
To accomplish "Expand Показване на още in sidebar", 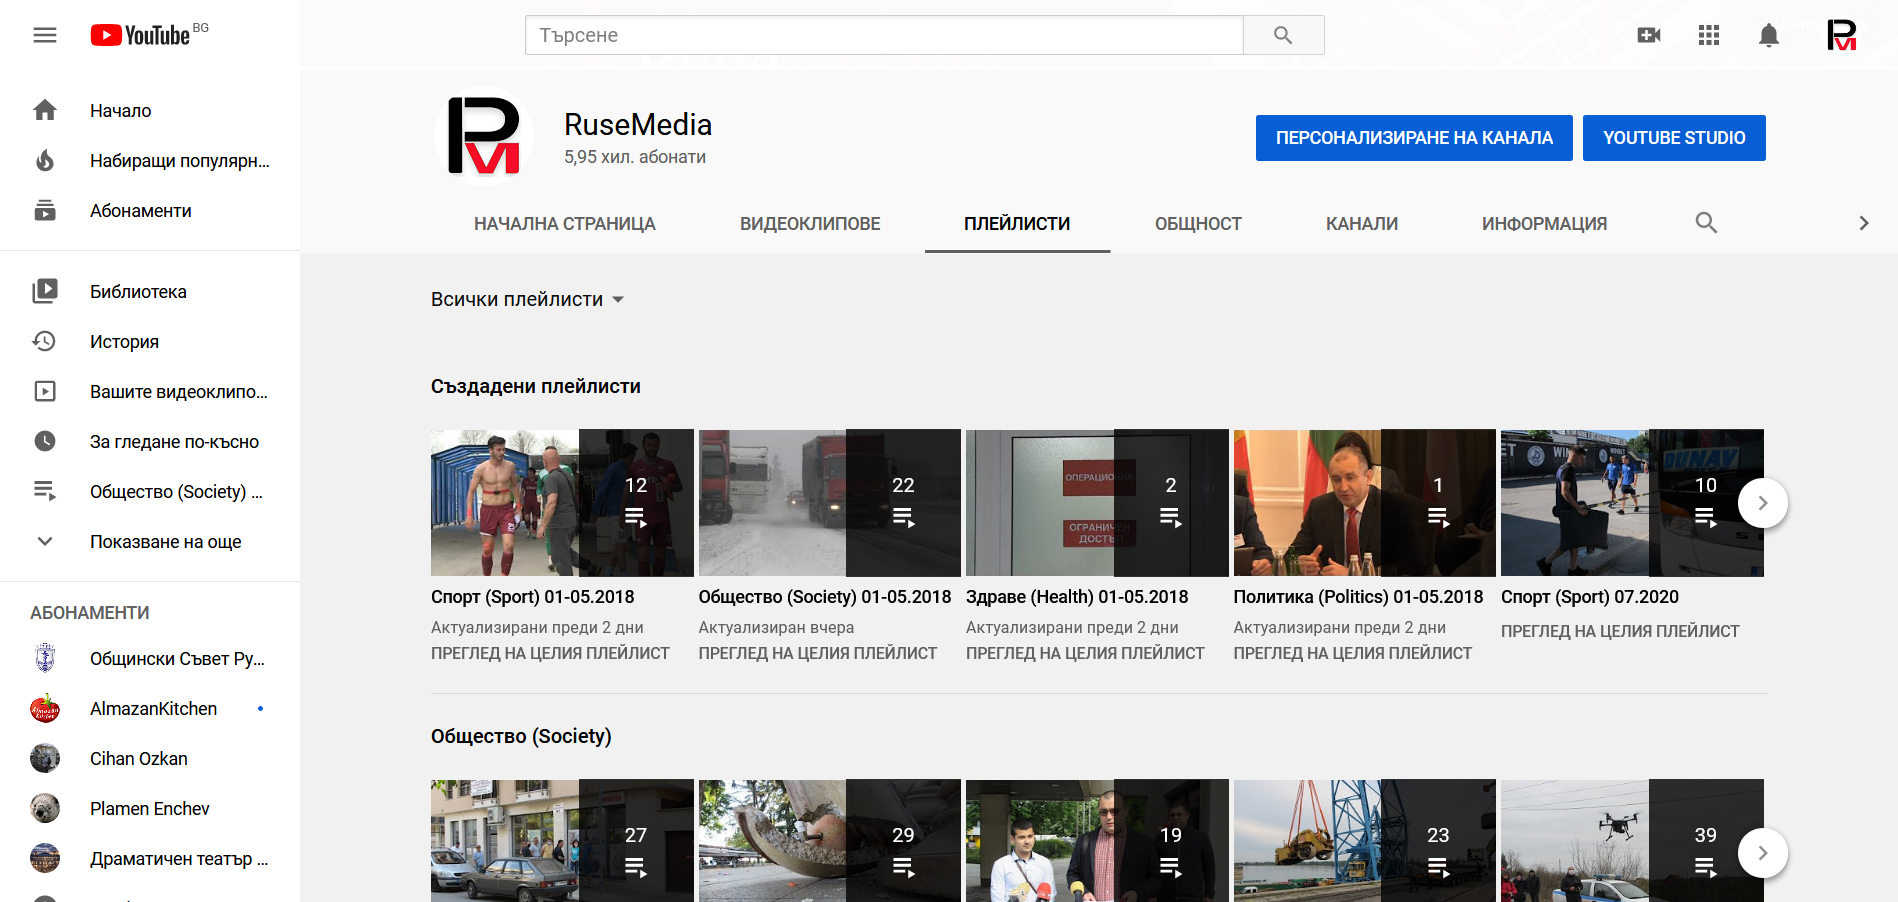I will (x=150, y=541).
